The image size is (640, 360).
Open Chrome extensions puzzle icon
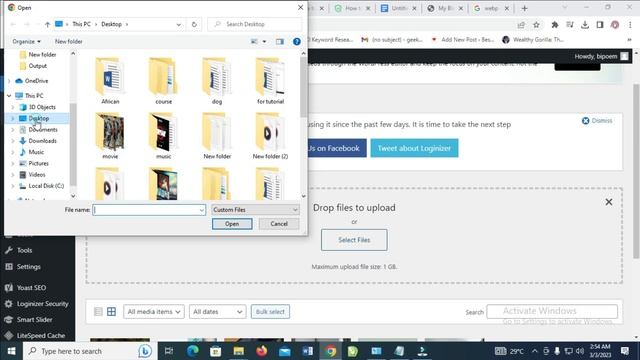pyautogui.click(x=555, y=25)
